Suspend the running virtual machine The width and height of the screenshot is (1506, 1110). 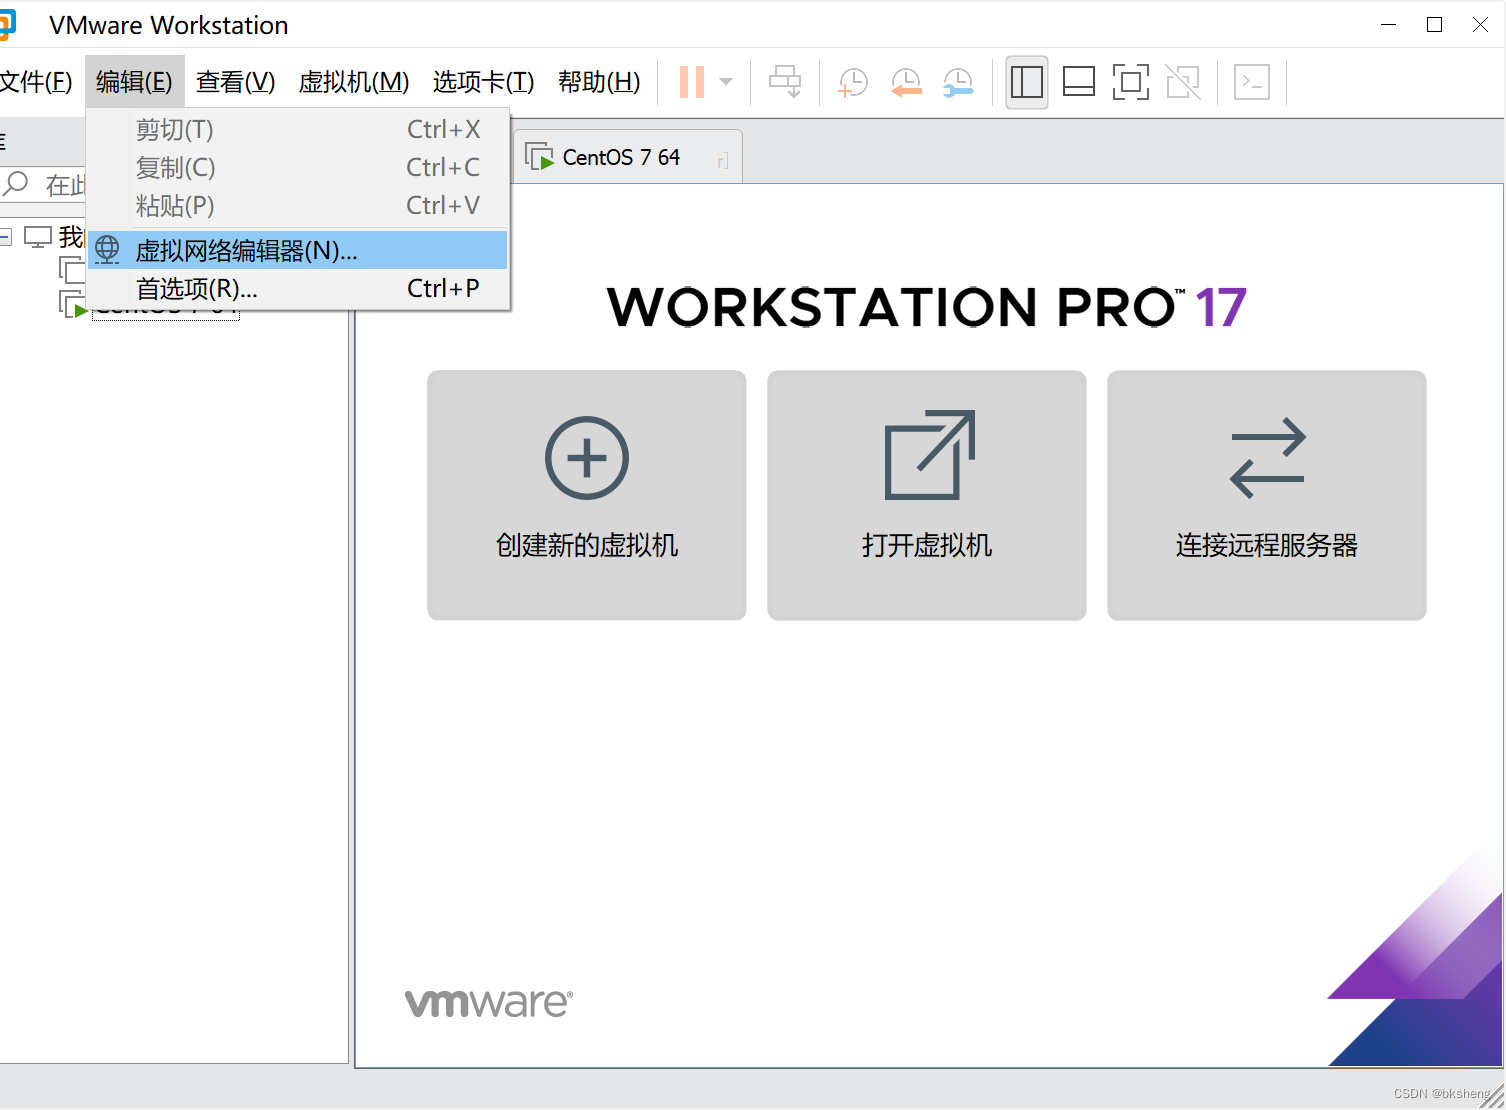click(x=690, y=81)
